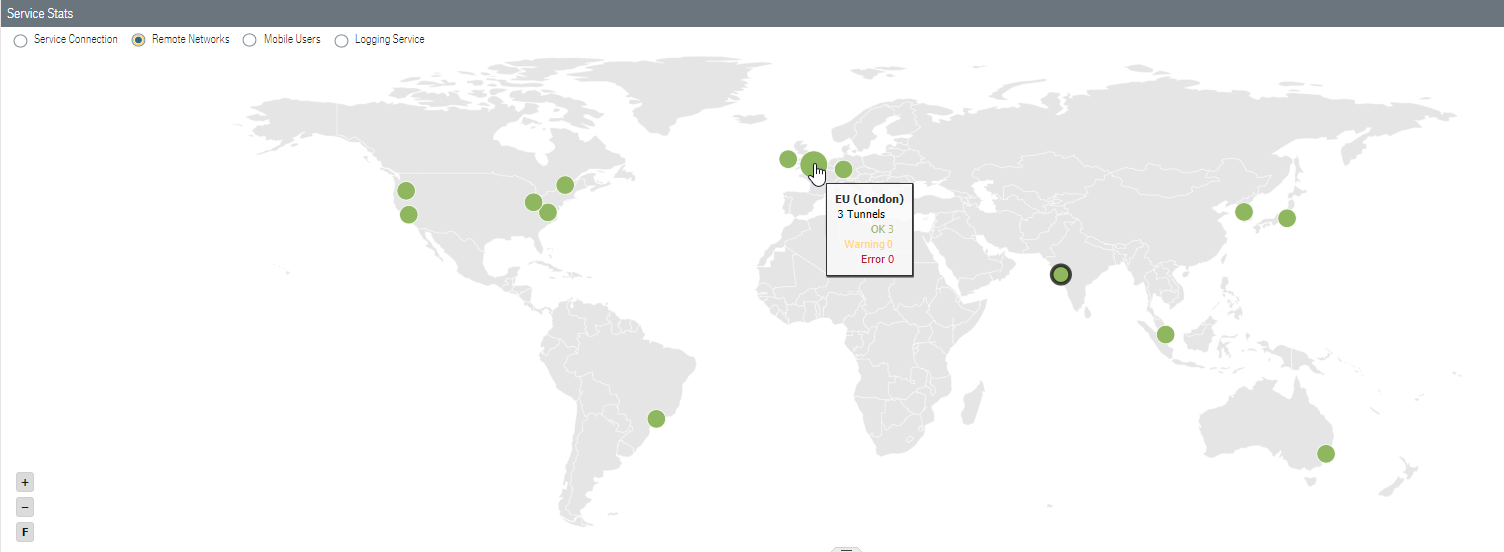Click the Australia map marker
The width and height of the screenshot is (1504, 552).
pyautogui.click(x=1326, y=454)
